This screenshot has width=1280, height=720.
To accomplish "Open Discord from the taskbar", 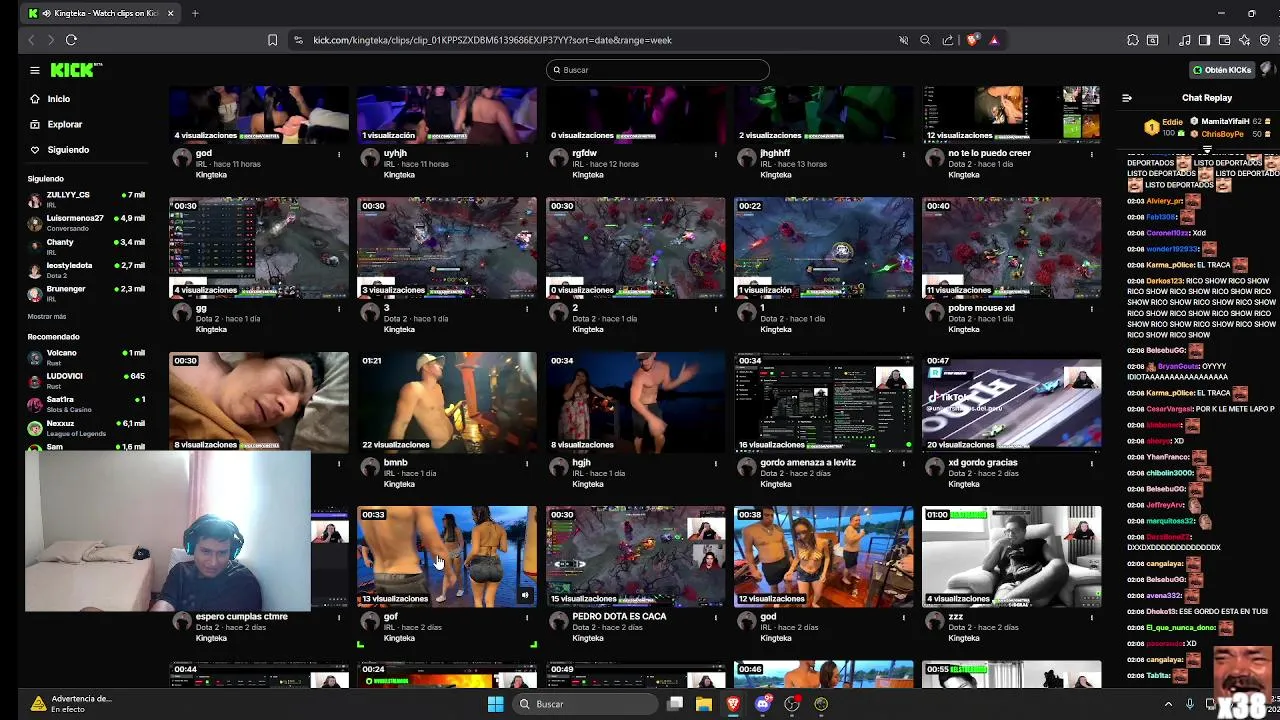I will click(x=763, y=704).
